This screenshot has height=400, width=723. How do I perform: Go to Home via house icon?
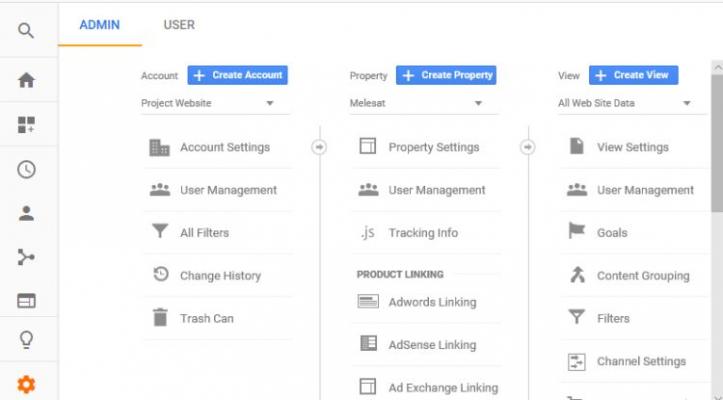[26, 80]
